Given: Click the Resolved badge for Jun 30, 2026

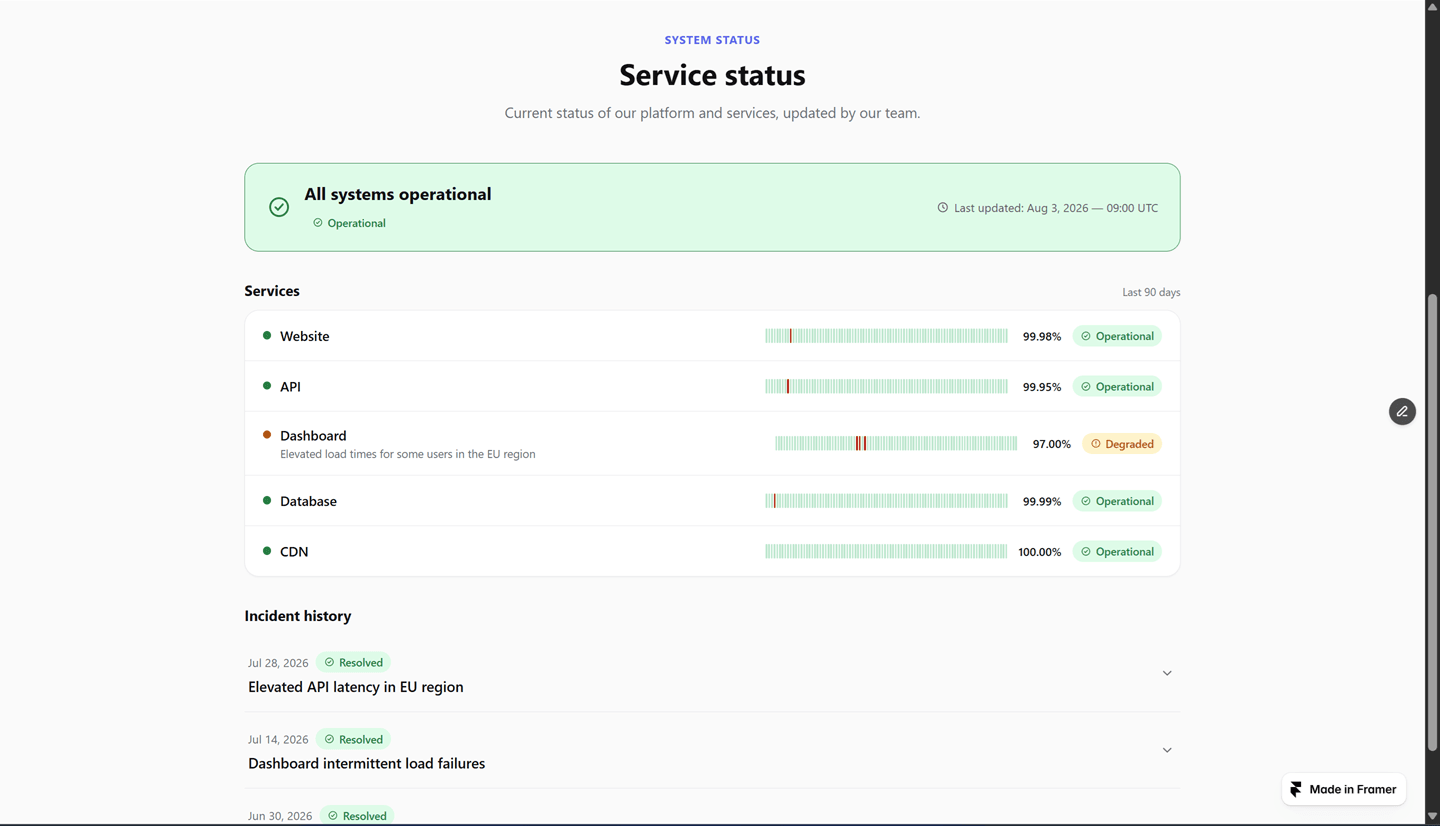Looking at the screenshot, I should pos(358,815).
